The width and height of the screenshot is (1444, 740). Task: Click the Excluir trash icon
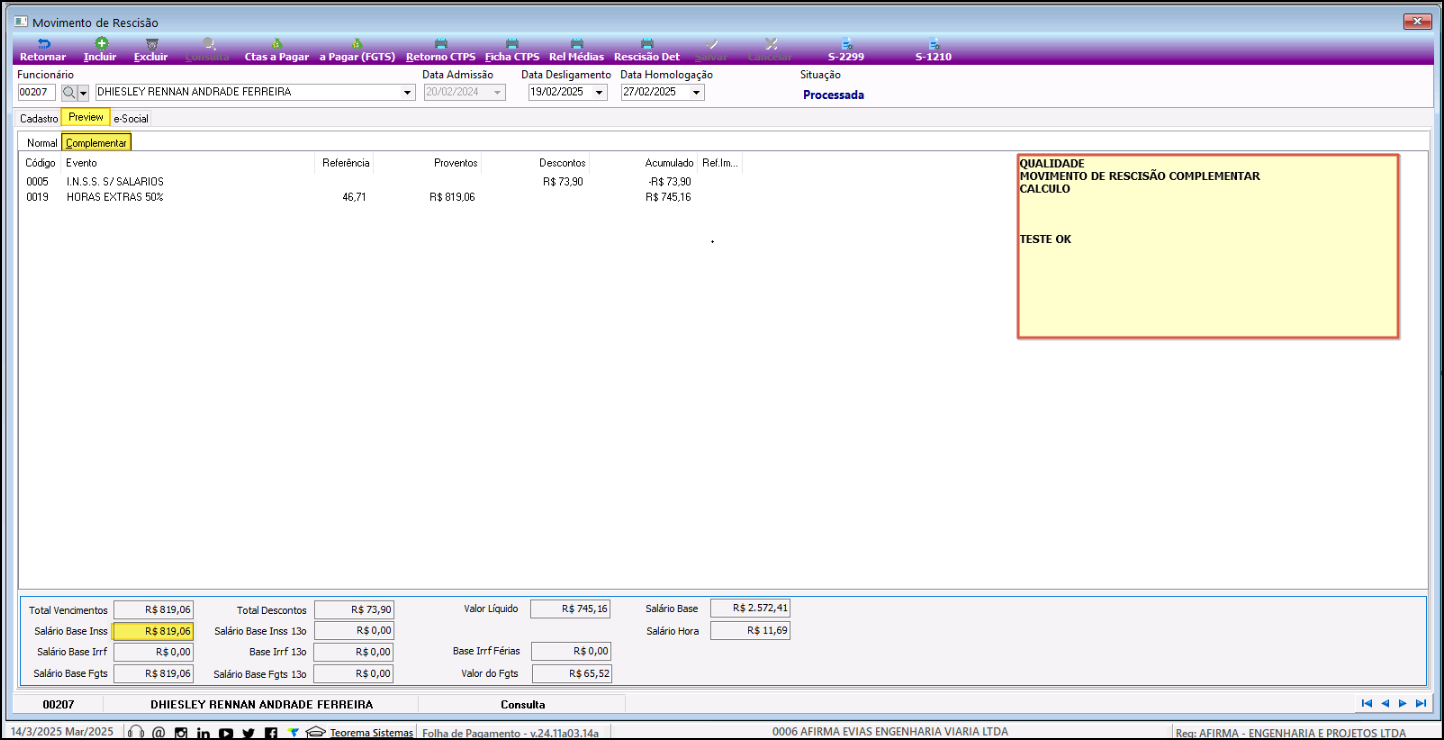(151, 44)
